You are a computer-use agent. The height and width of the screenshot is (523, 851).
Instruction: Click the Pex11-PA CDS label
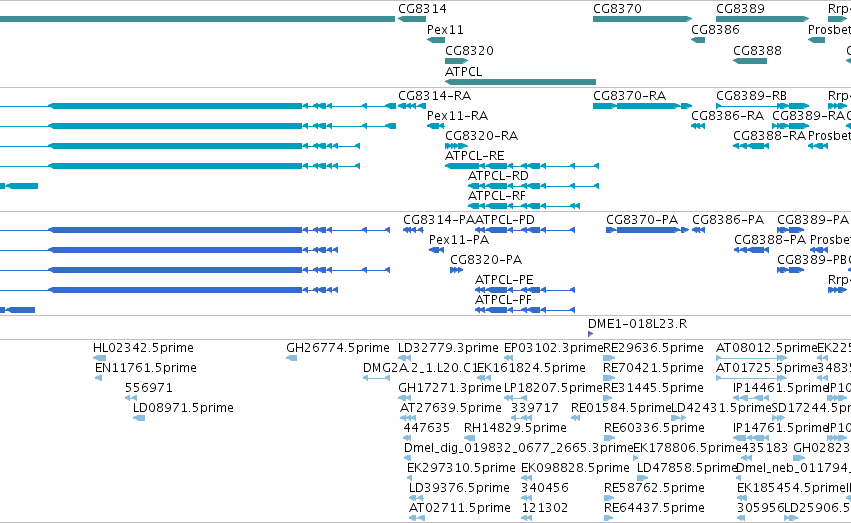(x=459, y=240)
